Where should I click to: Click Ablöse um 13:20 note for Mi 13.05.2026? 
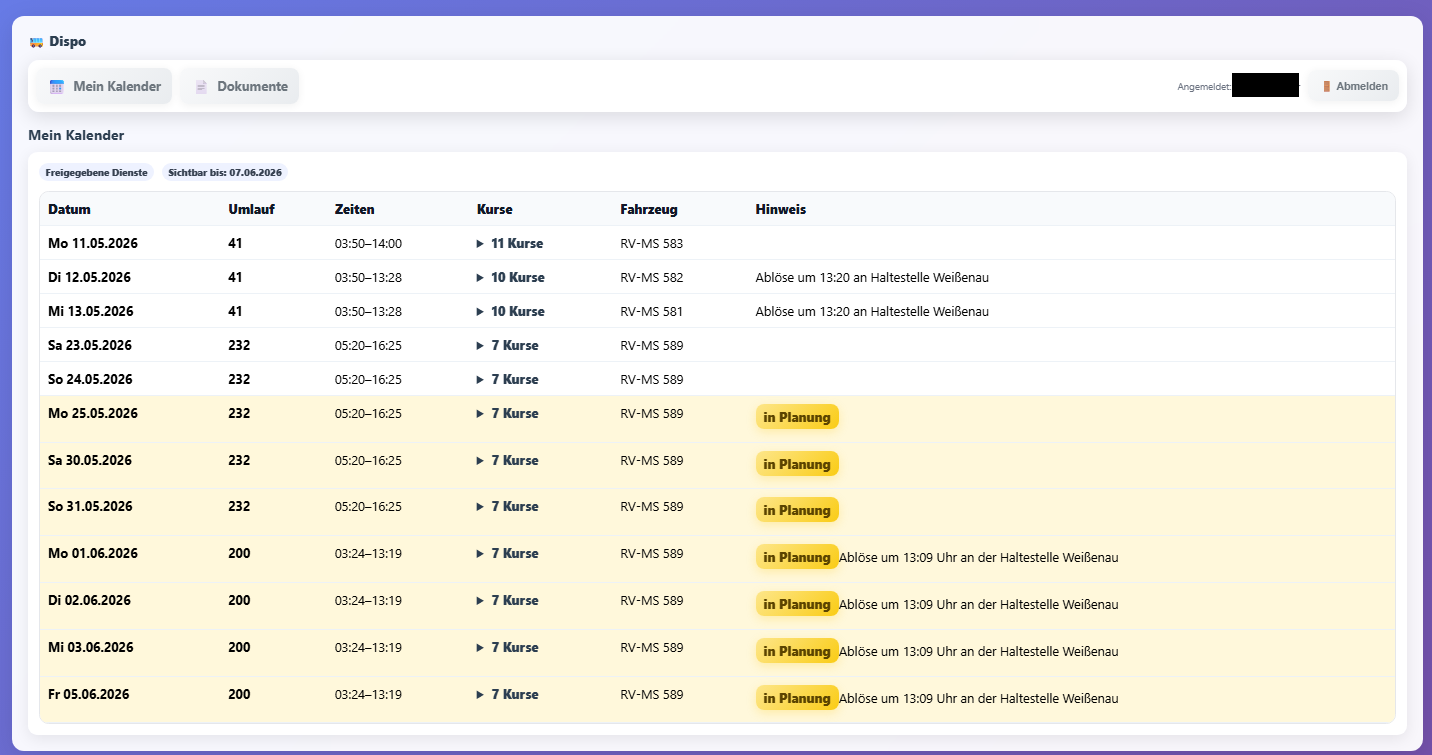coord(872,311)
